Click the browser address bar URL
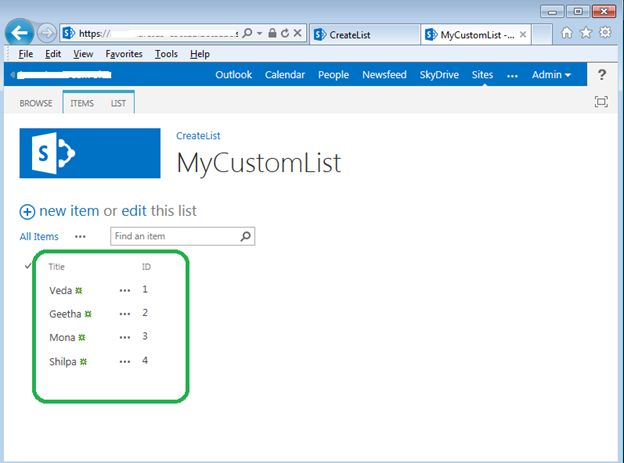 click(158, 33)
